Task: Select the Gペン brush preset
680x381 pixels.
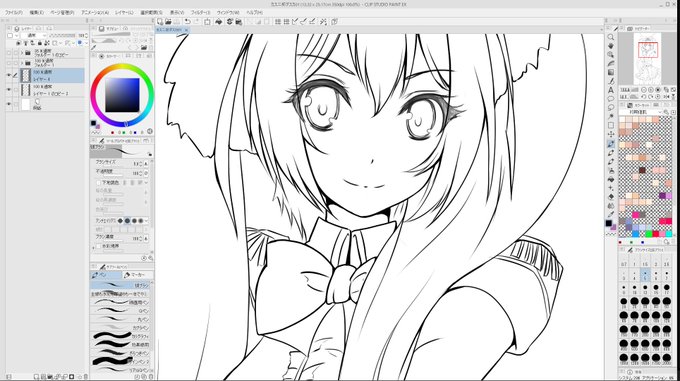Action: [121, 311]
